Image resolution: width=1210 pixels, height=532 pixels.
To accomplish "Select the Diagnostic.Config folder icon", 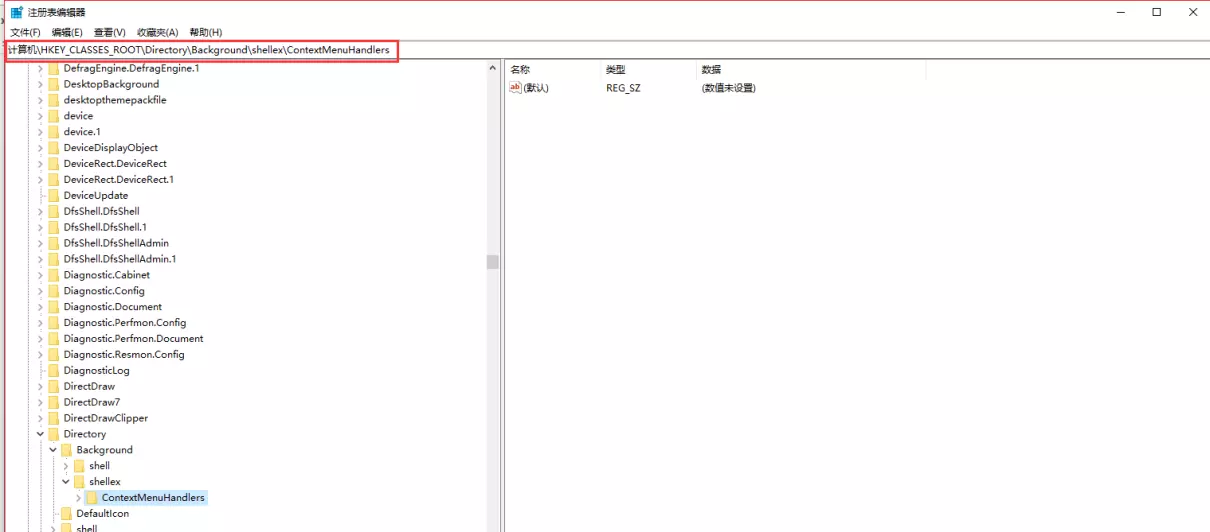I will pyautogui.click(x=54, y=291).
